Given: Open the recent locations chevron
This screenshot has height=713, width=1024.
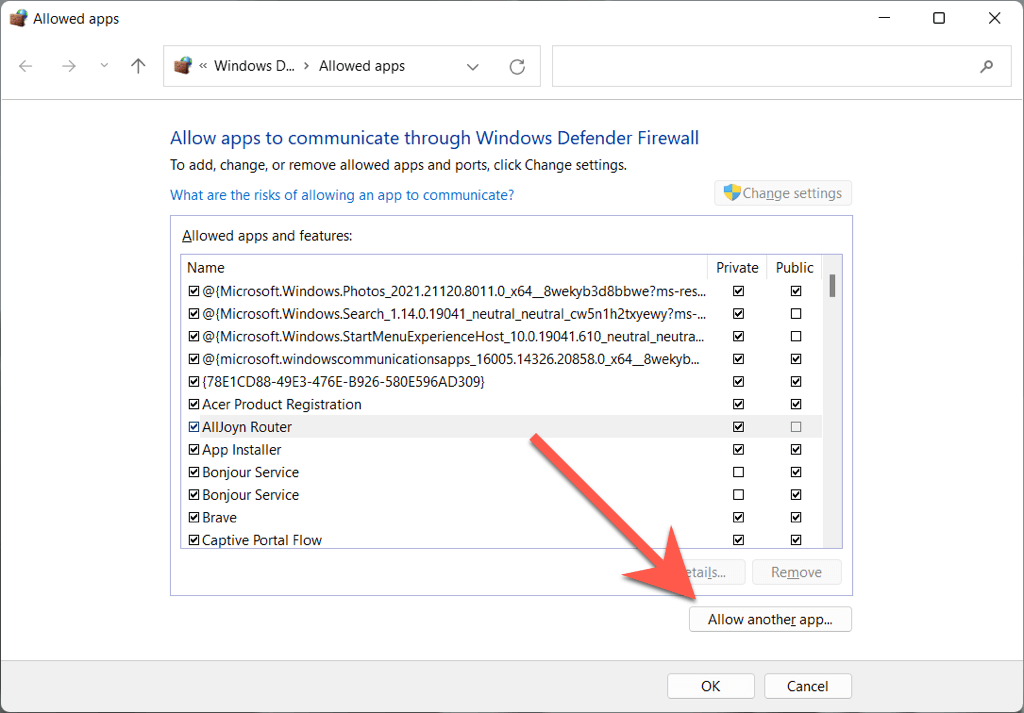Looking at the screenshot, I should coord(104,66).
